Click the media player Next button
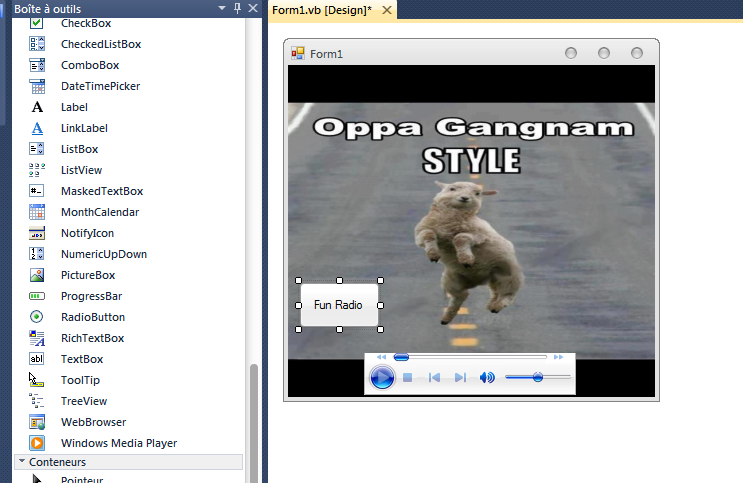 [460, 378]
